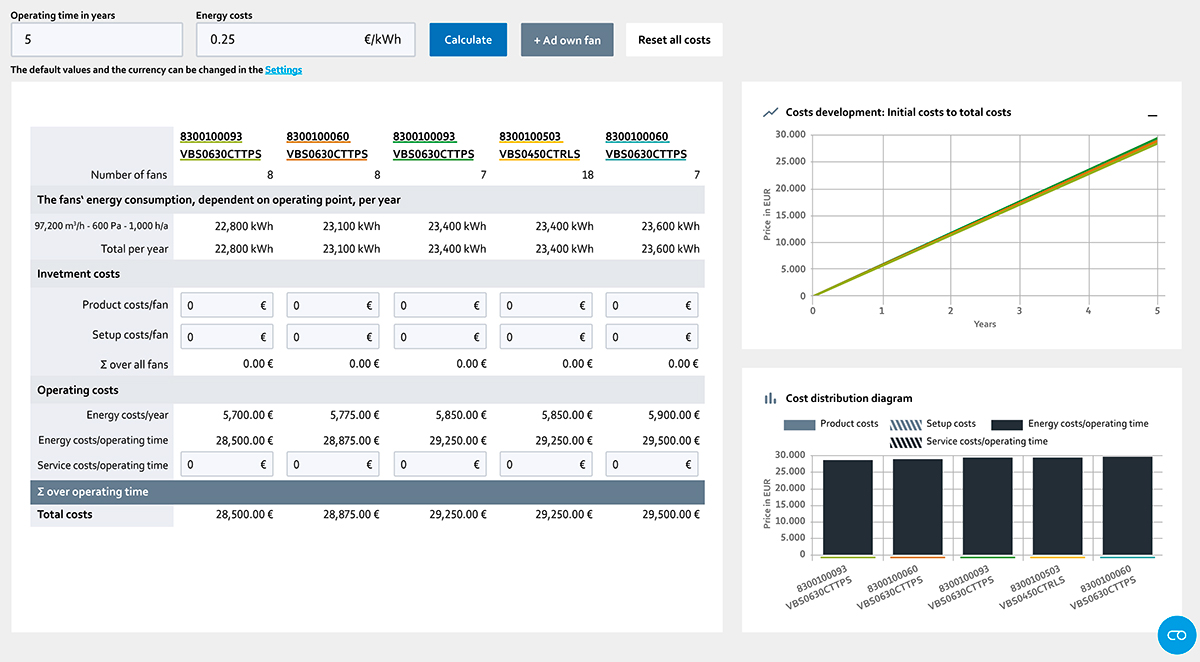Toggle the Service costs/operating time legend swatch
Viewport: 1200px width, 662px height.
click(x=905, y=441)
